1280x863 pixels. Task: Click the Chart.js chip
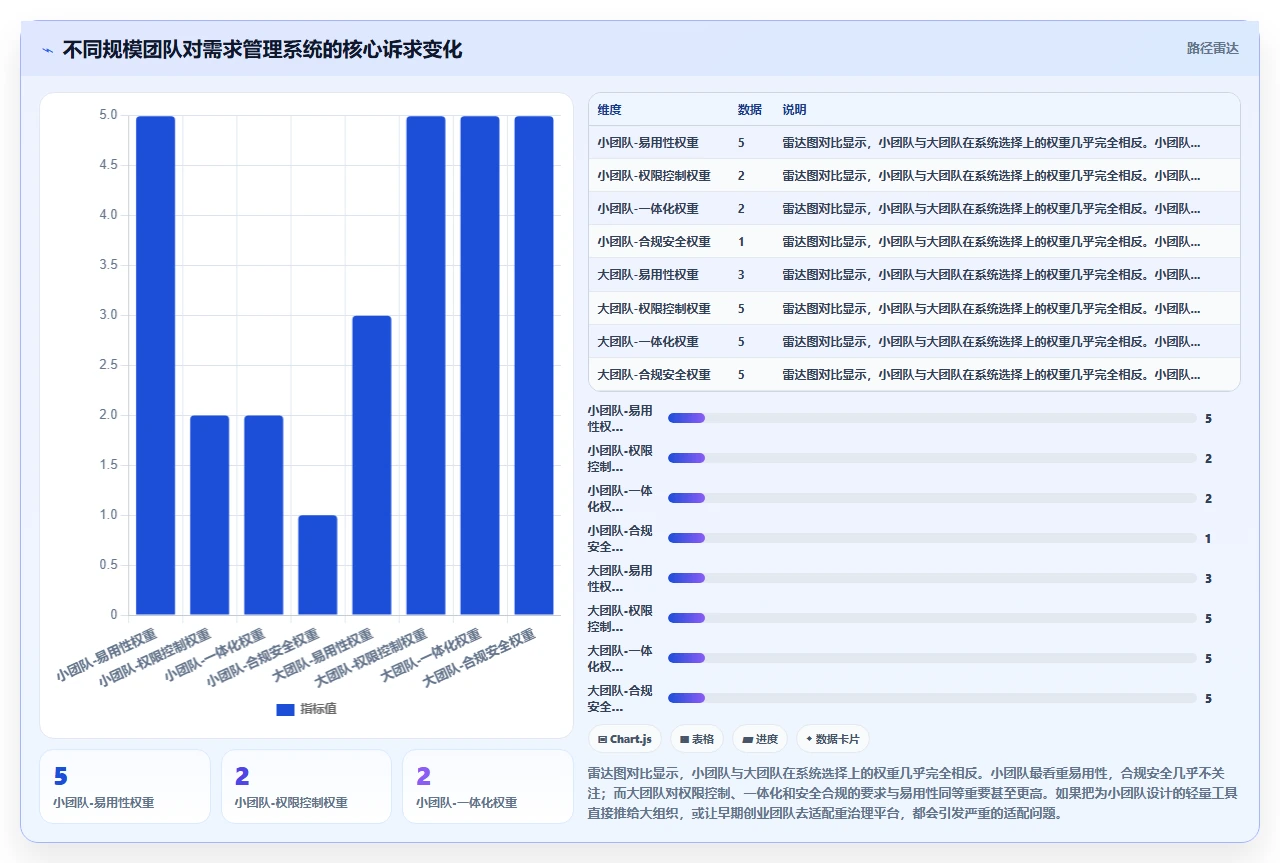(625, 739)
